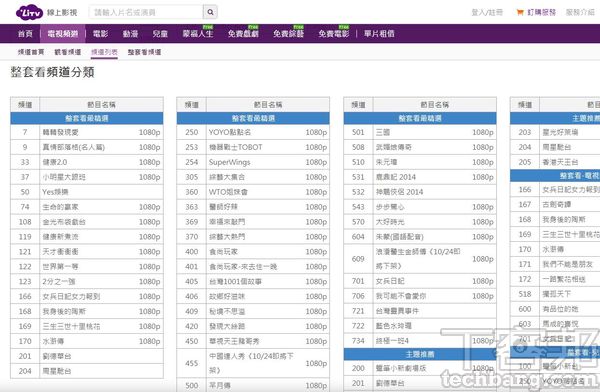The image size is (600, 392).
Task: Click the orange shopping cart icon
Action: [x=520, y=12]
